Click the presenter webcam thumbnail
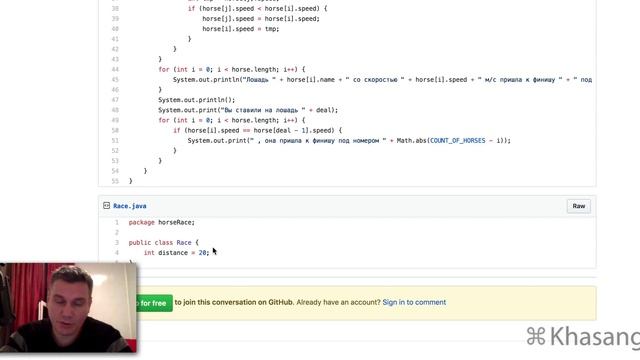 pyautogui.click(x=69, y=308)
